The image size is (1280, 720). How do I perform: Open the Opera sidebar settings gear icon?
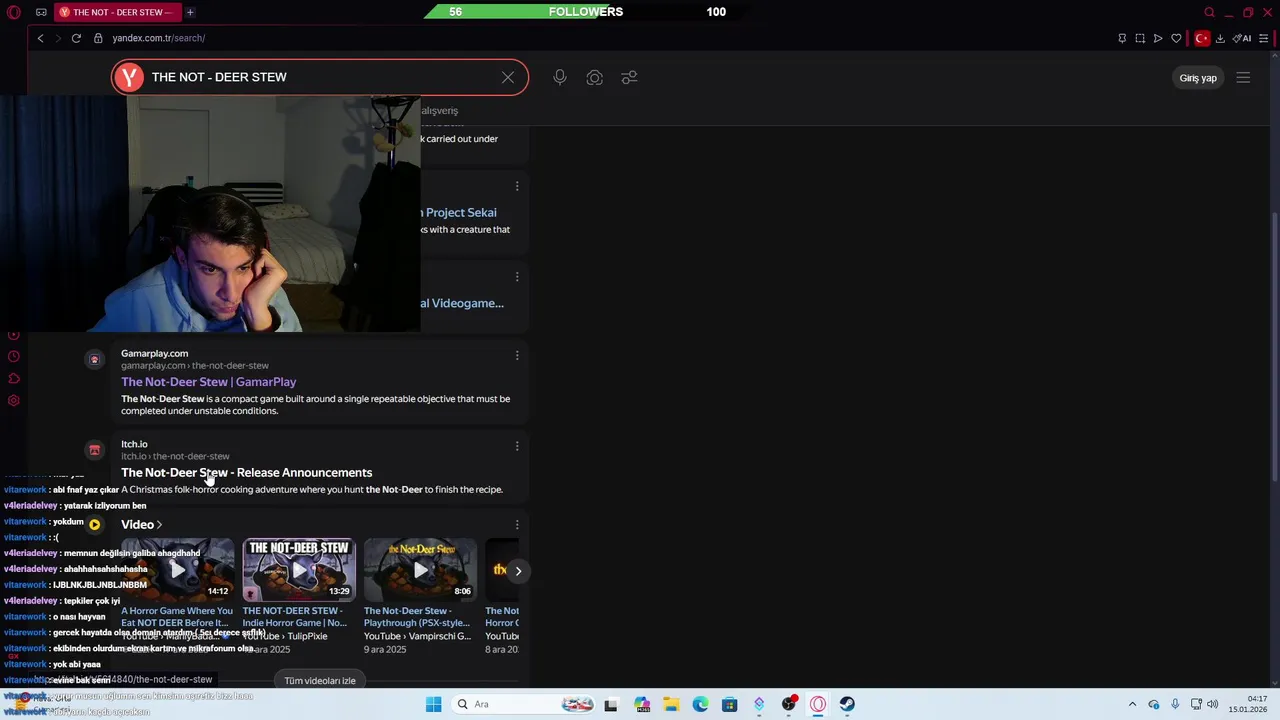[14, 401]
